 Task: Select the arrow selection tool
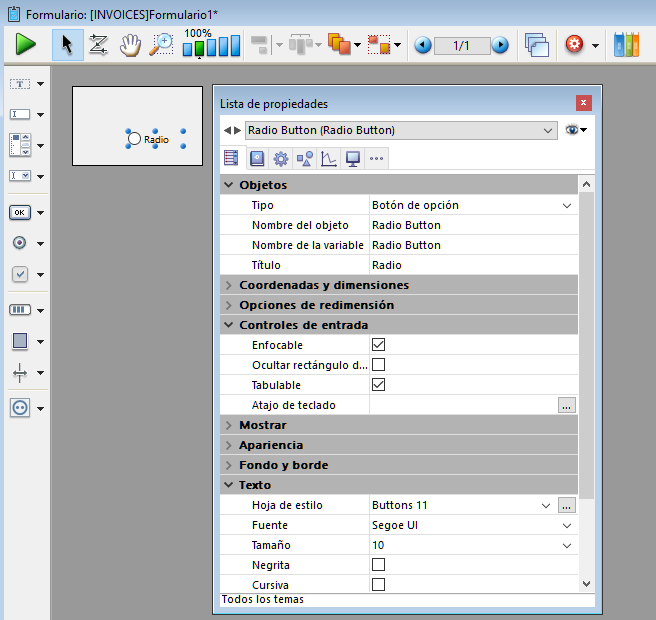[x=67, y=45]
